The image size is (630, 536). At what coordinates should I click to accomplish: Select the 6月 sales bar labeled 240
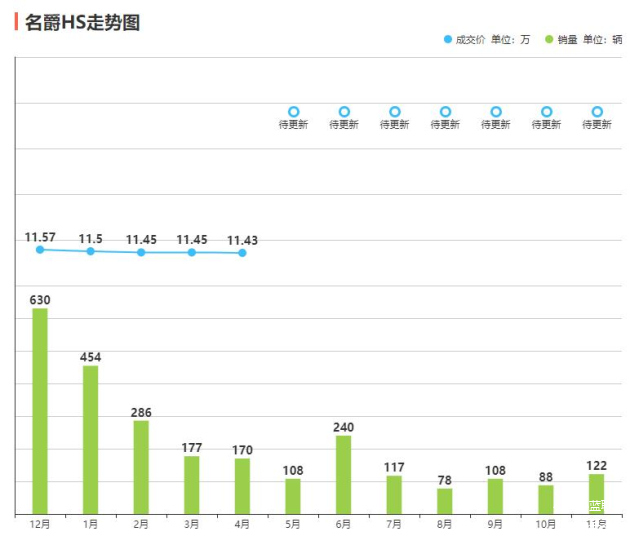344,475
